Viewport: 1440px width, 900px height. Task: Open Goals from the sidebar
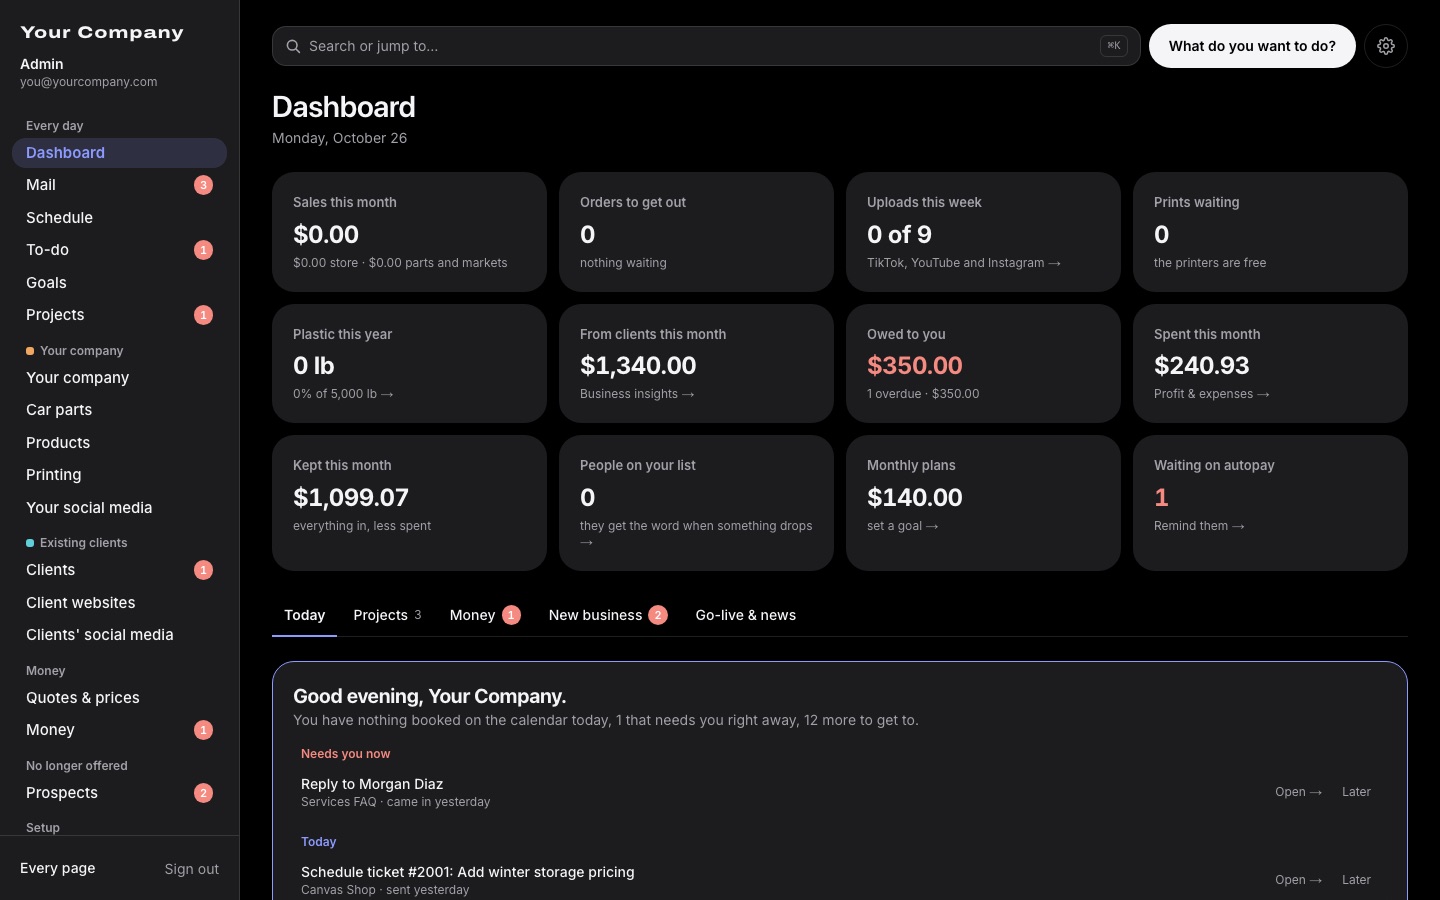coord(119,283)
